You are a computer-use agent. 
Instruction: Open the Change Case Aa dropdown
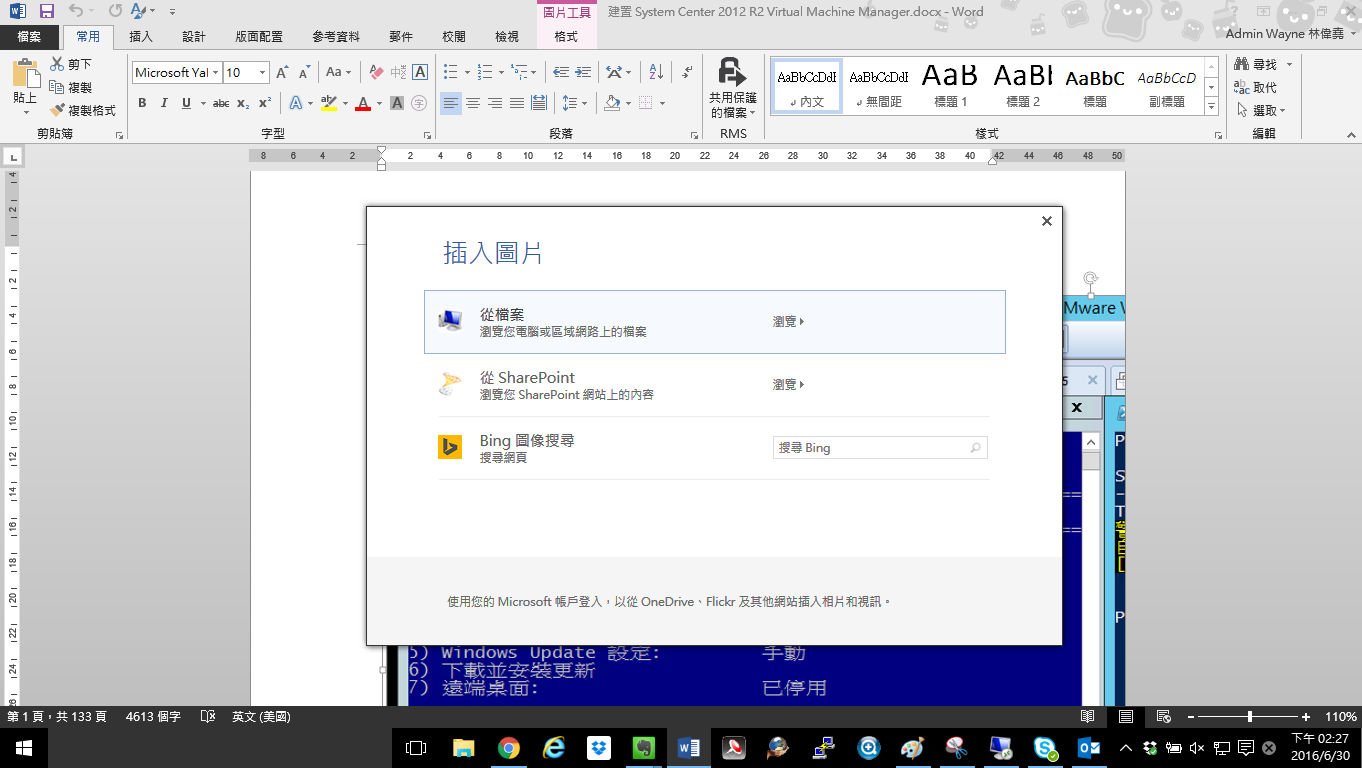point(339,72)
